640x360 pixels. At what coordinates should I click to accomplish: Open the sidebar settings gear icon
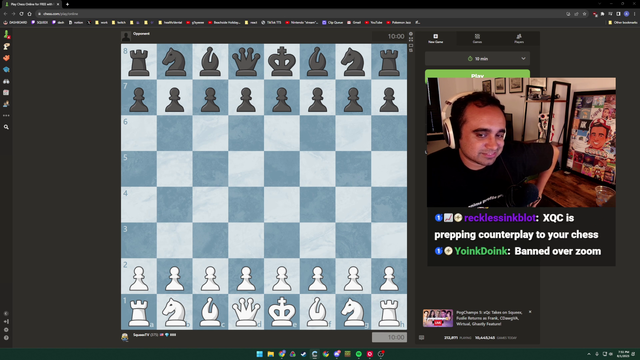click(x=6, y=329)
